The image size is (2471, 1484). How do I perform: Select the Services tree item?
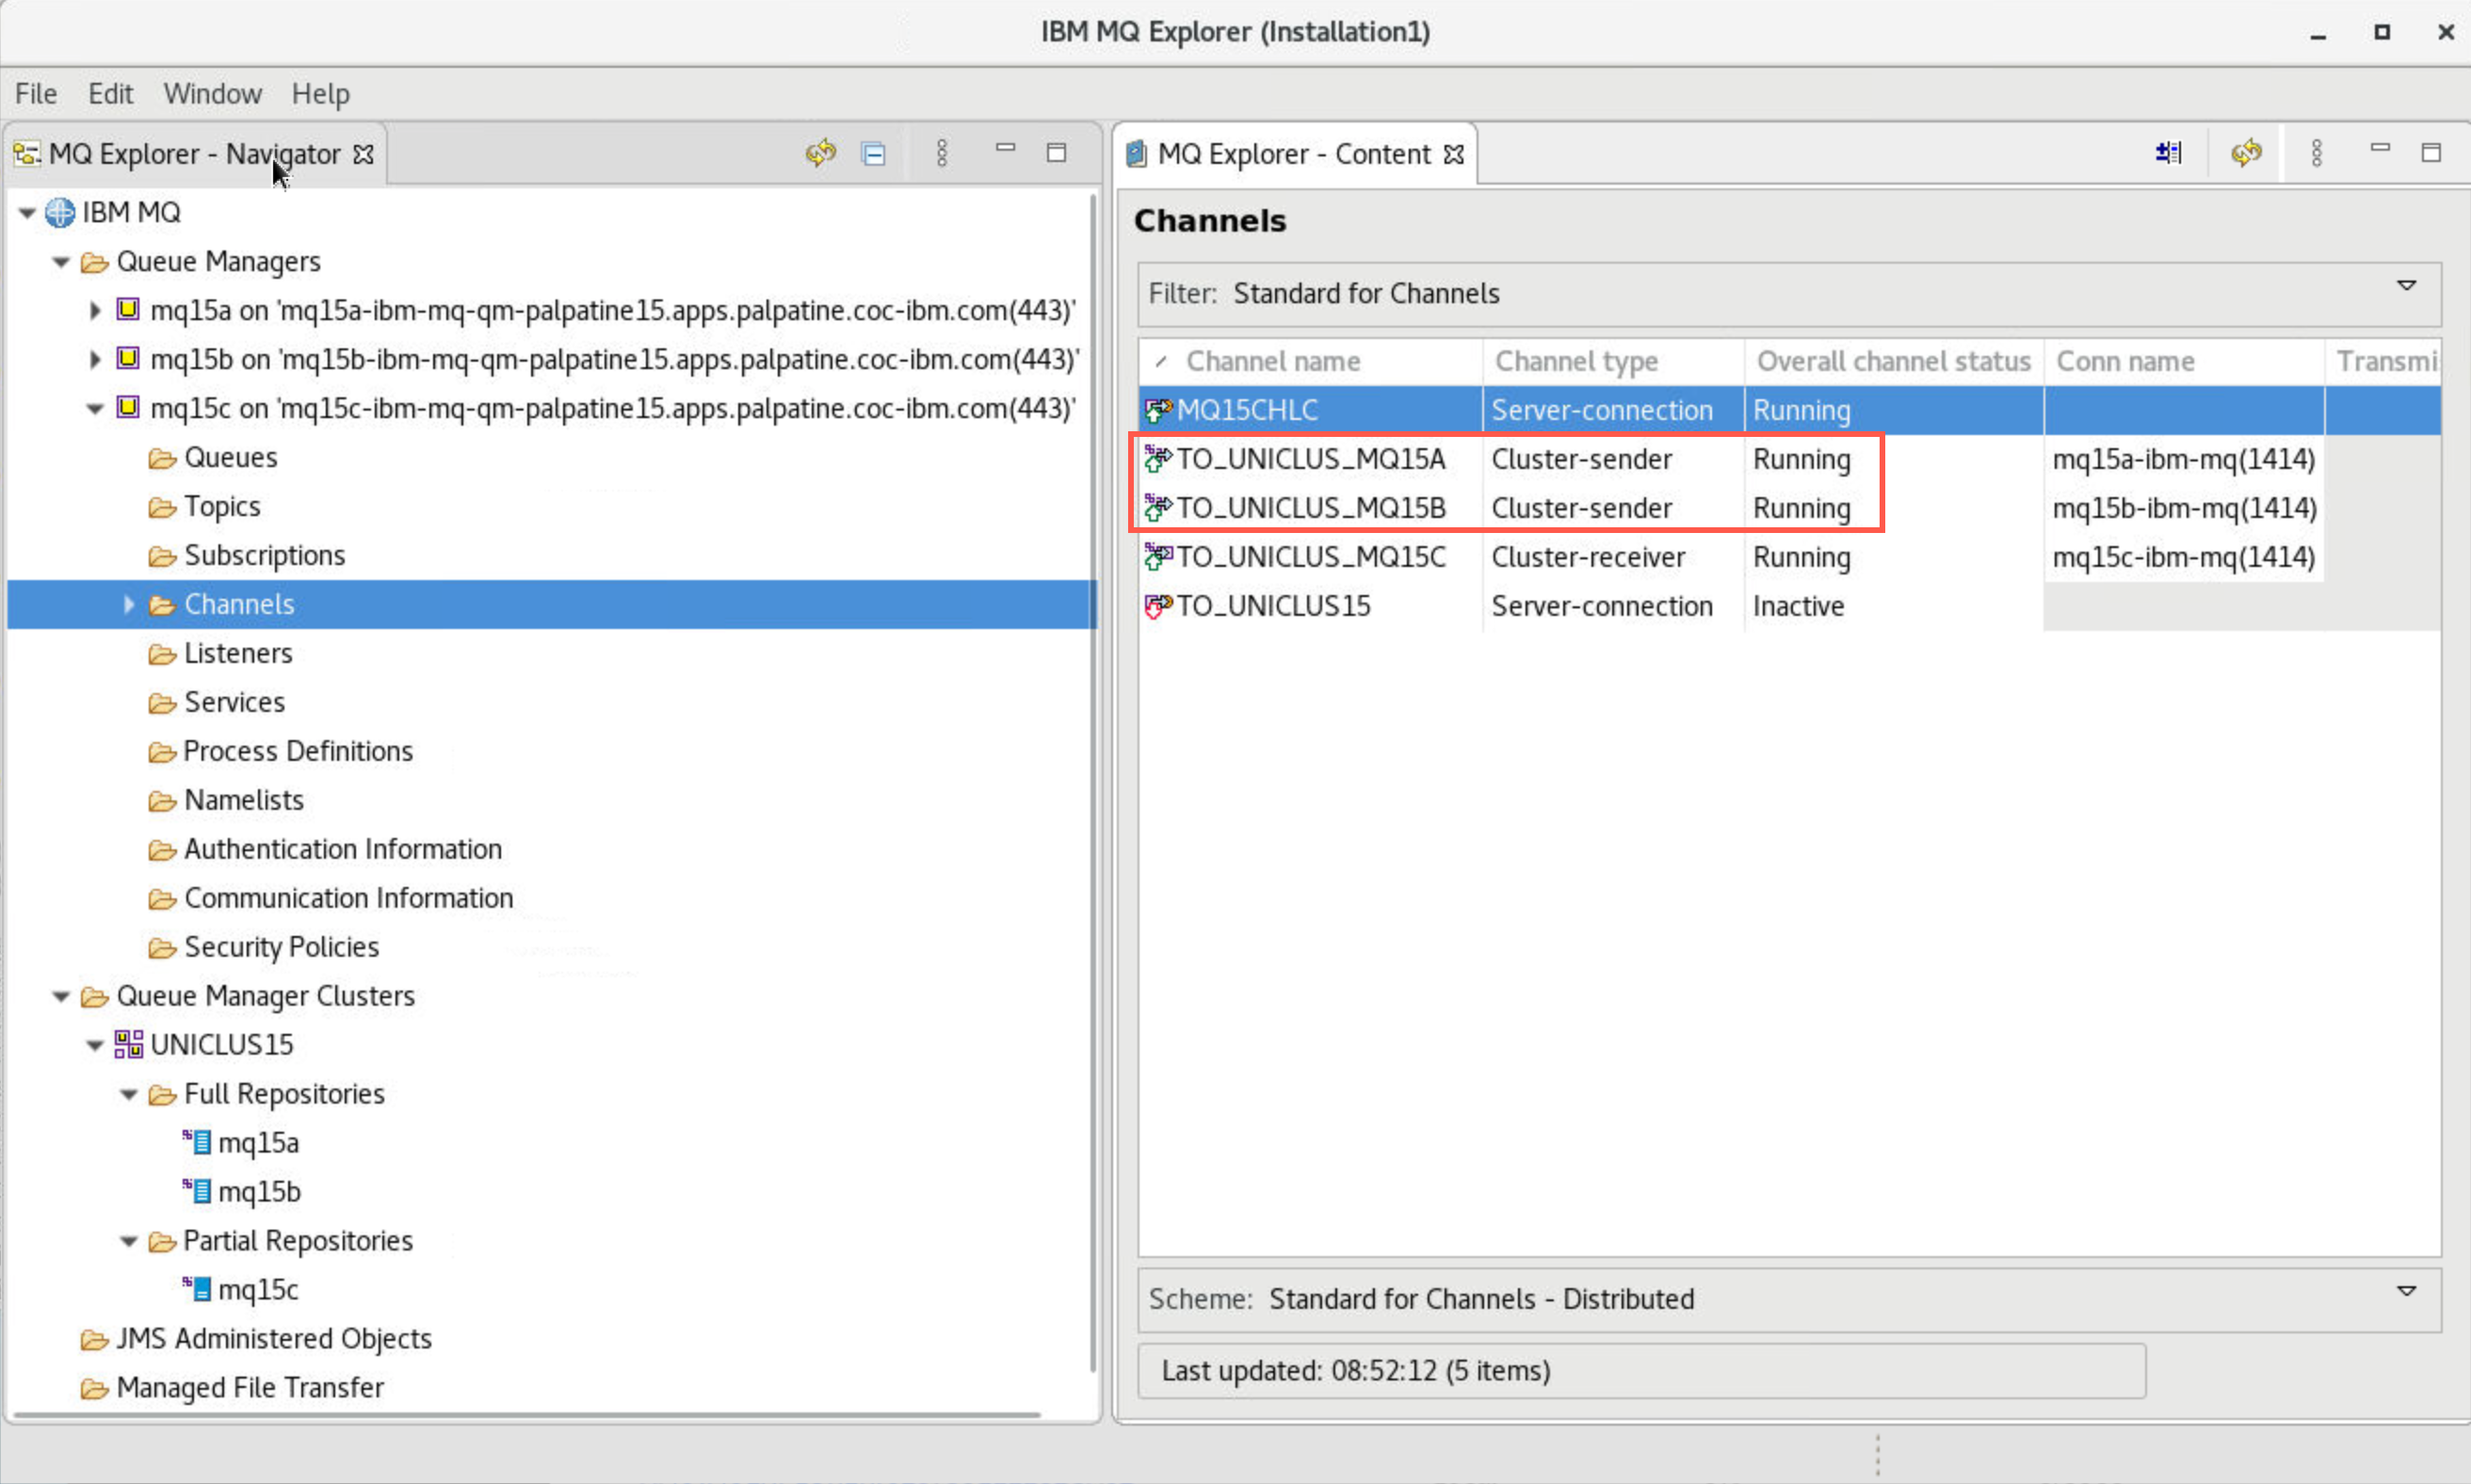pos(234,703)
